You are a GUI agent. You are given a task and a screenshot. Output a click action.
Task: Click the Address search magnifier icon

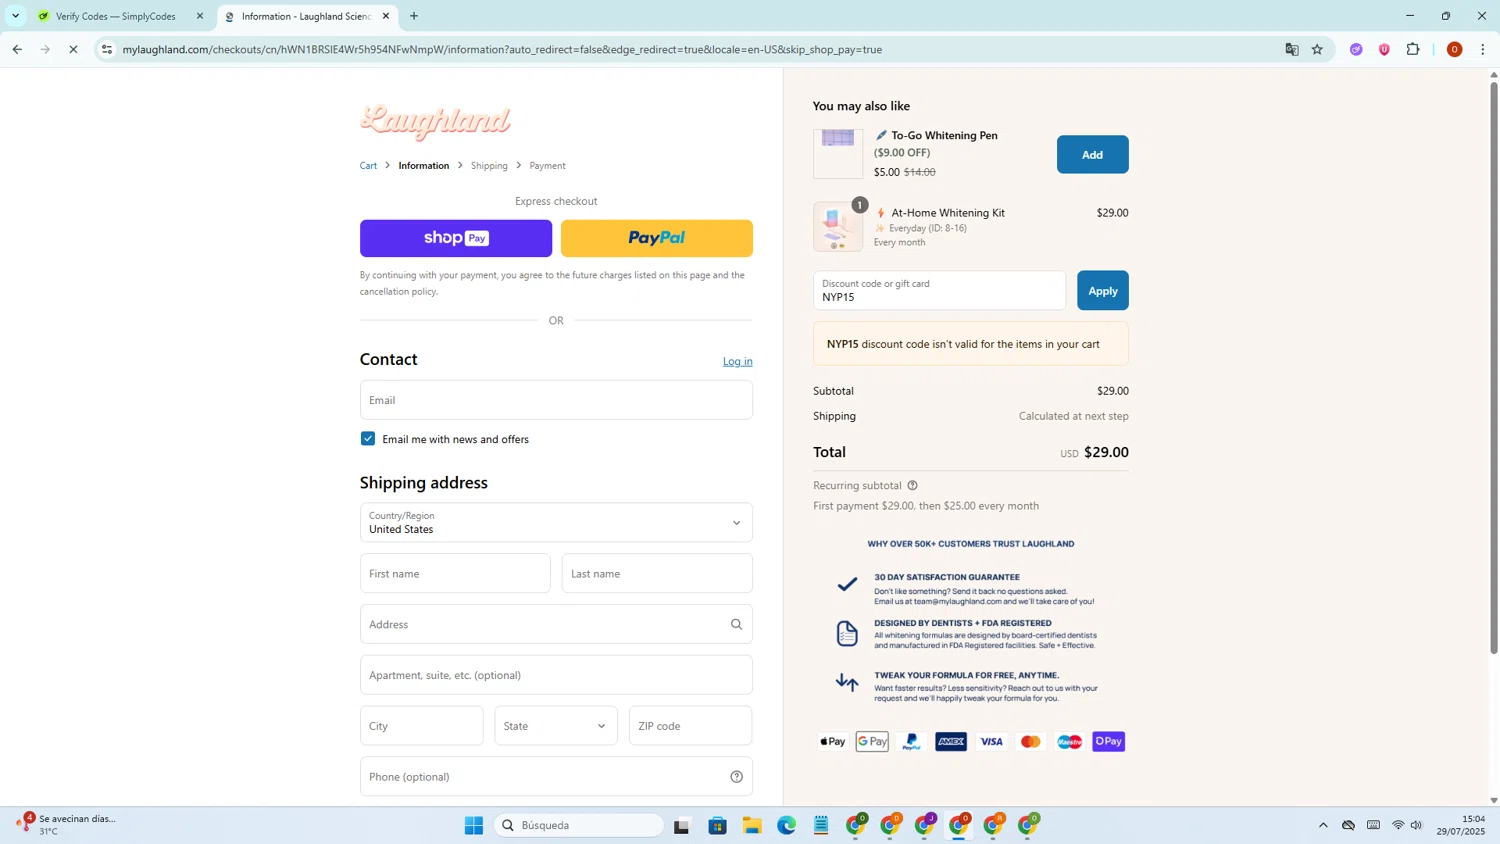[x=737, y=625]
